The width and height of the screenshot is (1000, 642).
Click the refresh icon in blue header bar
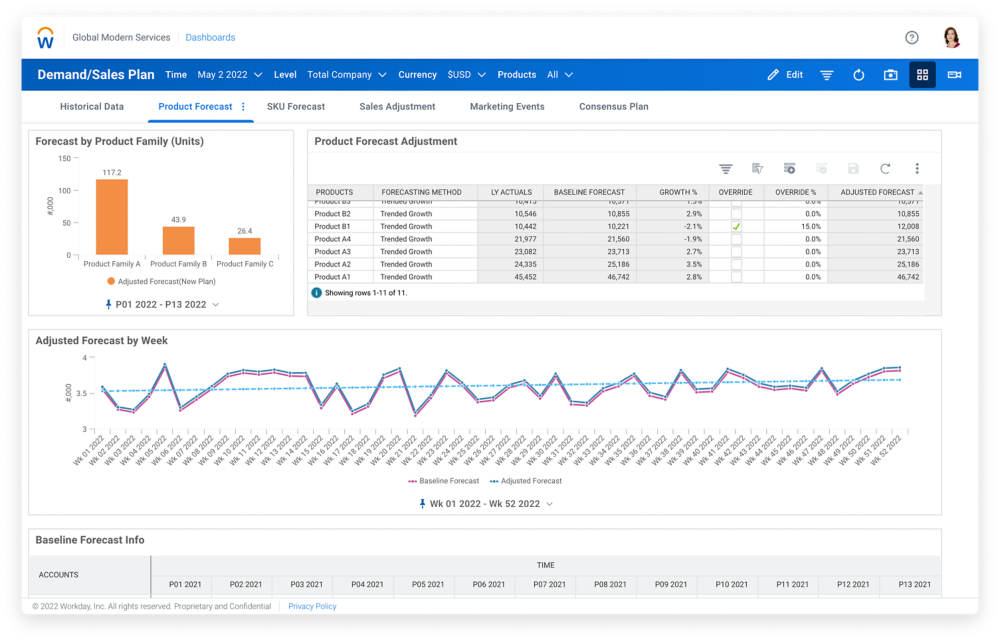pyautogui.click(x=858, y=75)
